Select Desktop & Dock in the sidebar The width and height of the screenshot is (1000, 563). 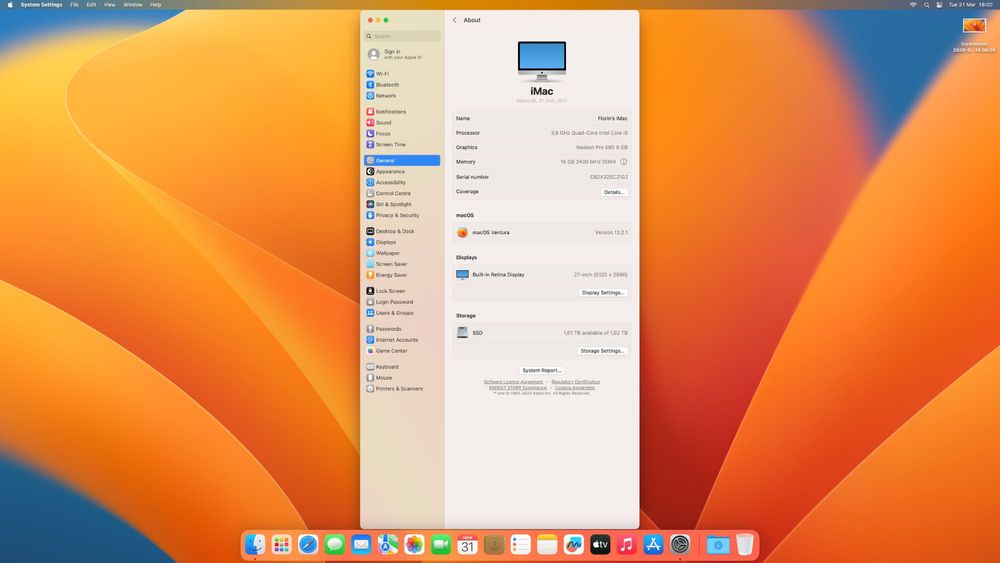click(402, 231)
